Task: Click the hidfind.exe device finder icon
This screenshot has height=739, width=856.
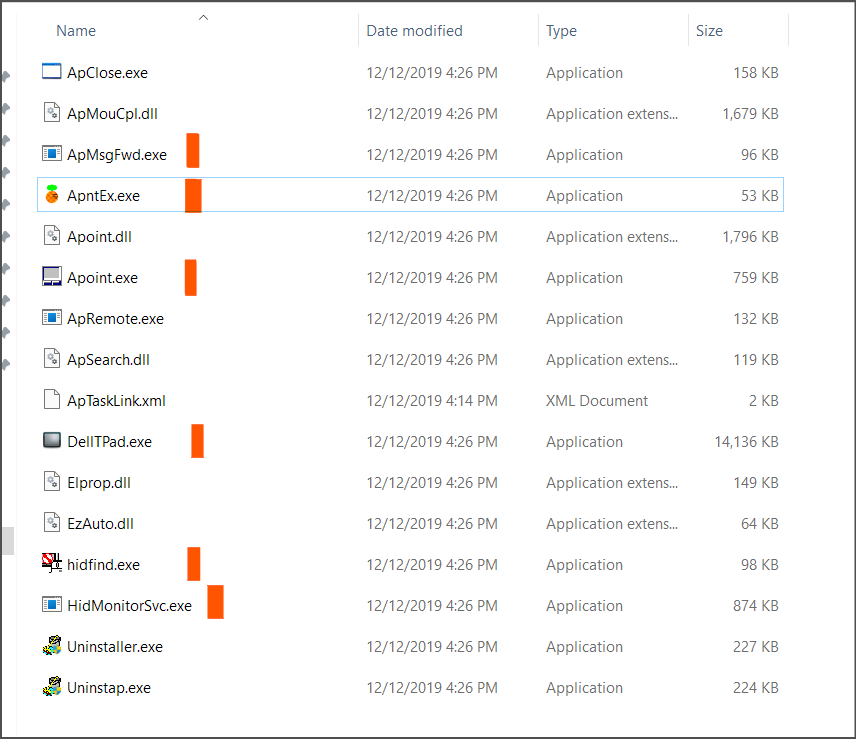Action: tap(51, 564)
